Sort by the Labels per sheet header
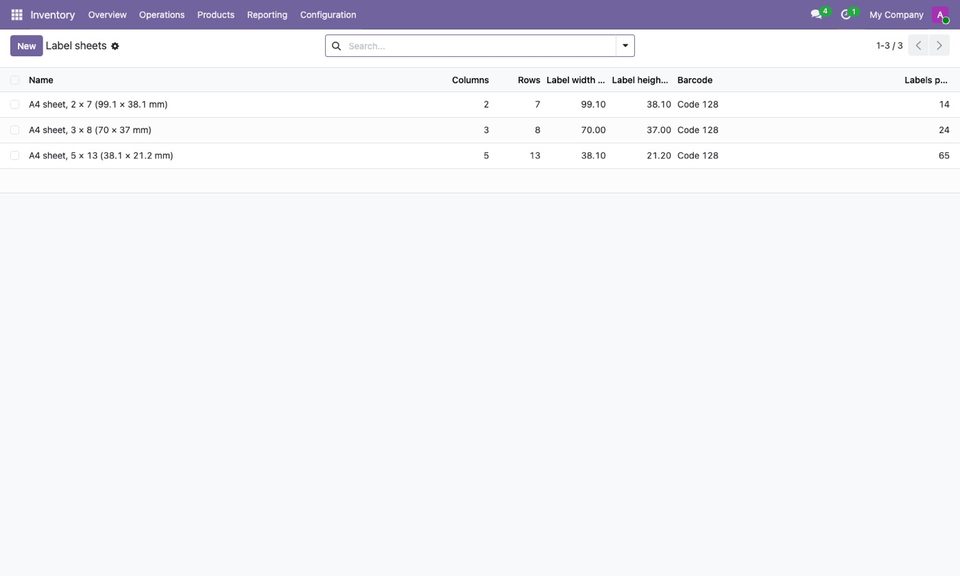 [926, 80]
